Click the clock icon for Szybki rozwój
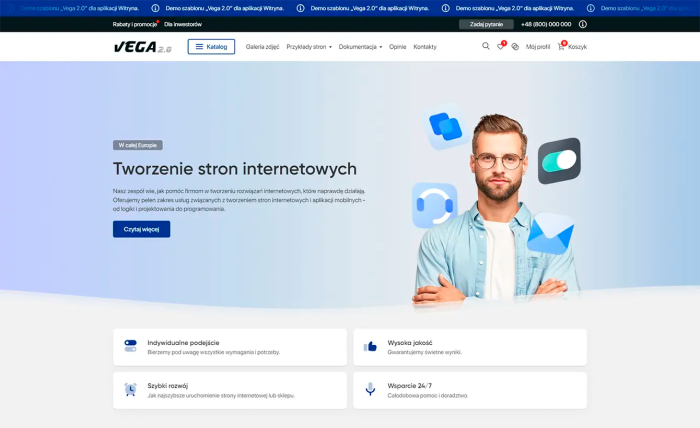Image resolution: width=700 pixels, height=428 pixels. click(x=130, y=389)
